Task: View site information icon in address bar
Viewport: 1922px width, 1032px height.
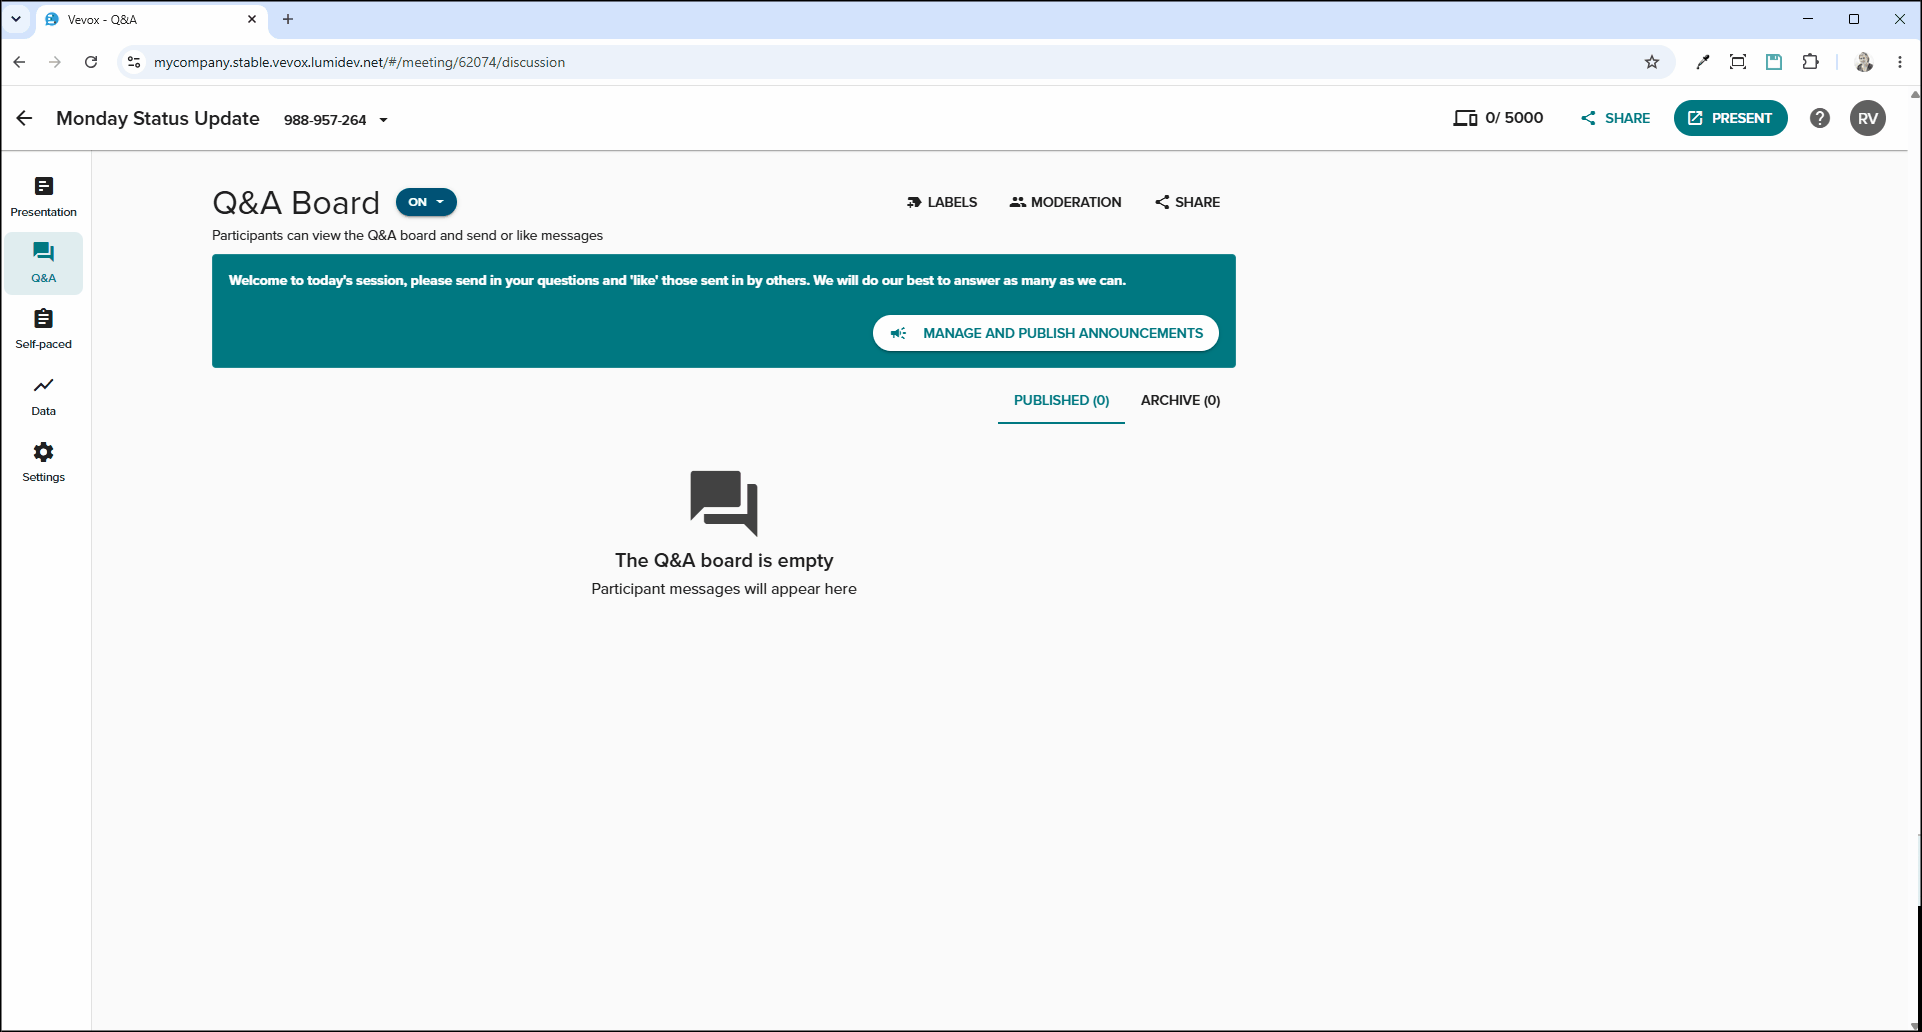Action: (134, 62)
